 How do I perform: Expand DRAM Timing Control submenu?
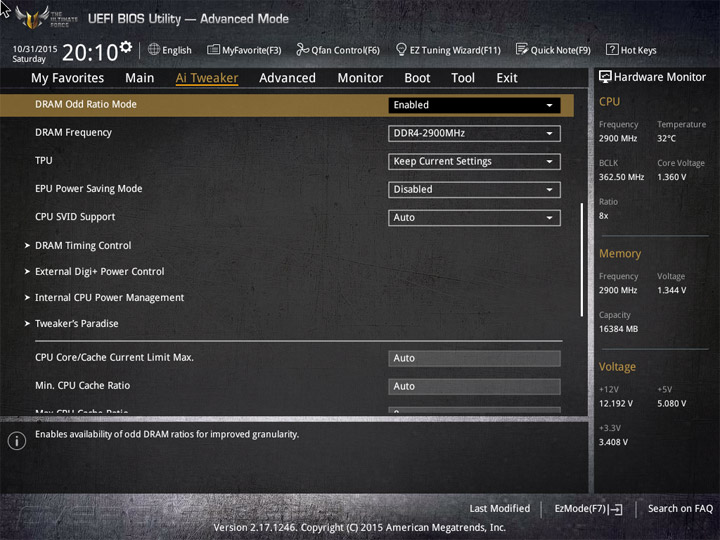(x=83, y=246)
